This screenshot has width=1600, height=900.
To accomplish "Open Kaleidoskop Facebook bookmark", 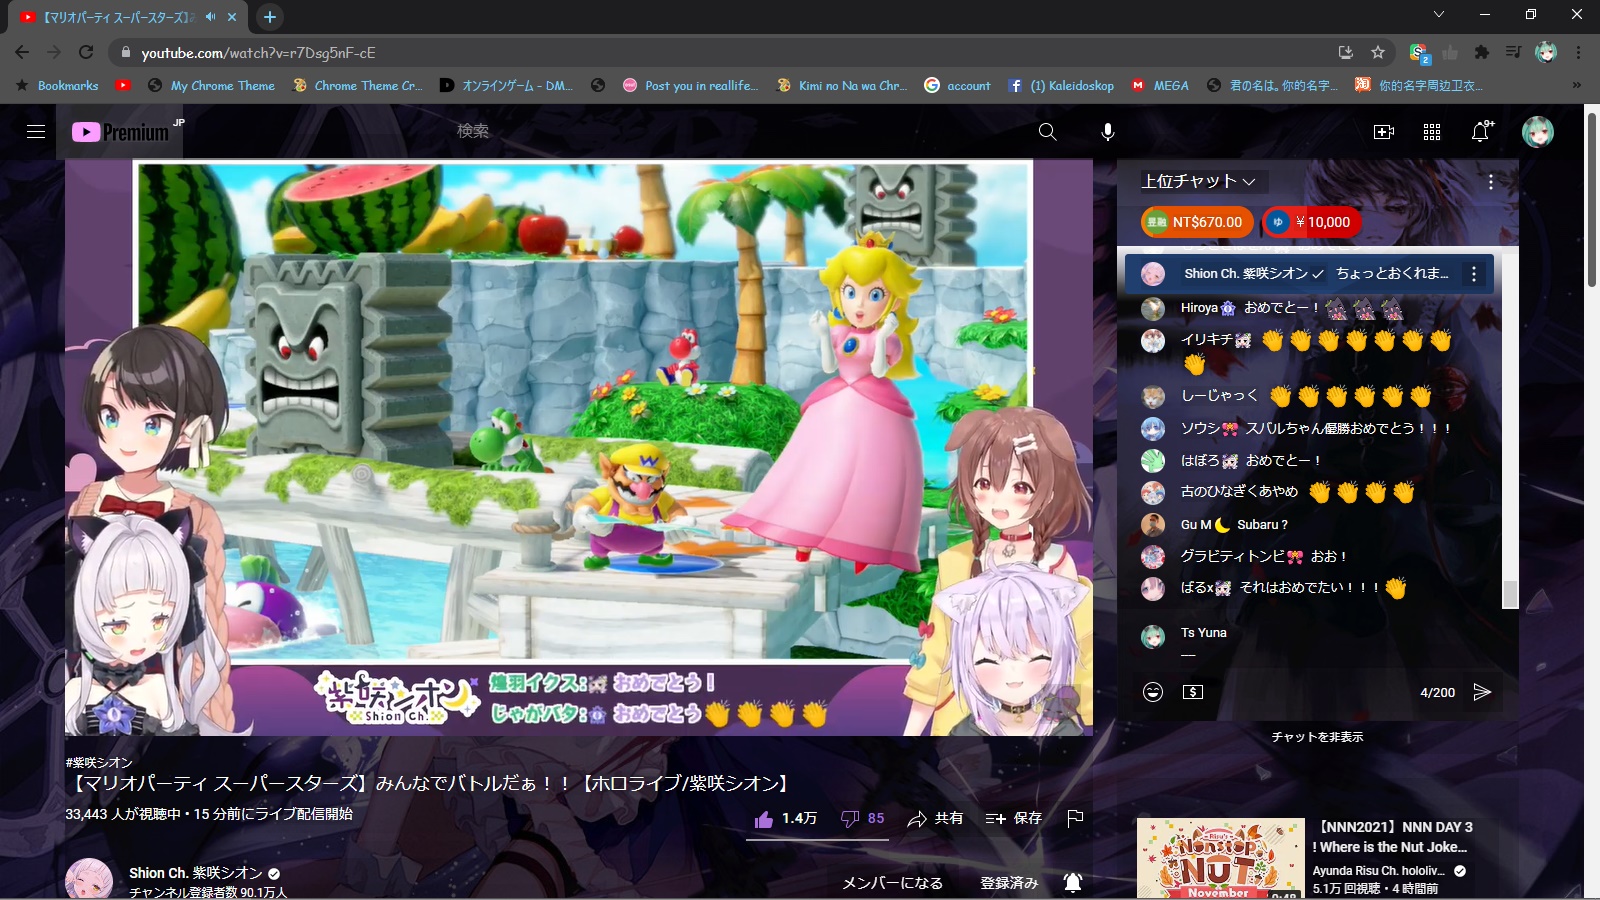I will tap(1061, 86).
